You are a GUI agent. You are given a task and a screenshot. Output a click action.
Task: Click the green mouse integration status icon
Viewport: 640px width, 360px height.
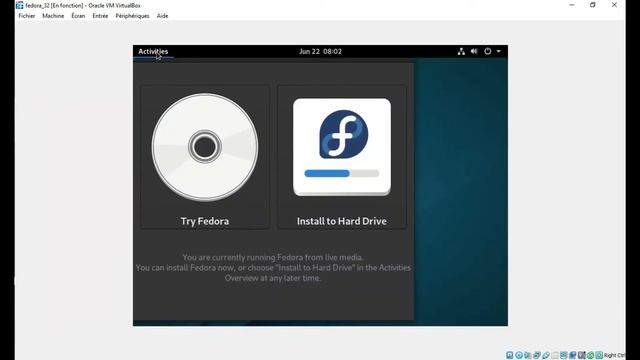point(590,355)
